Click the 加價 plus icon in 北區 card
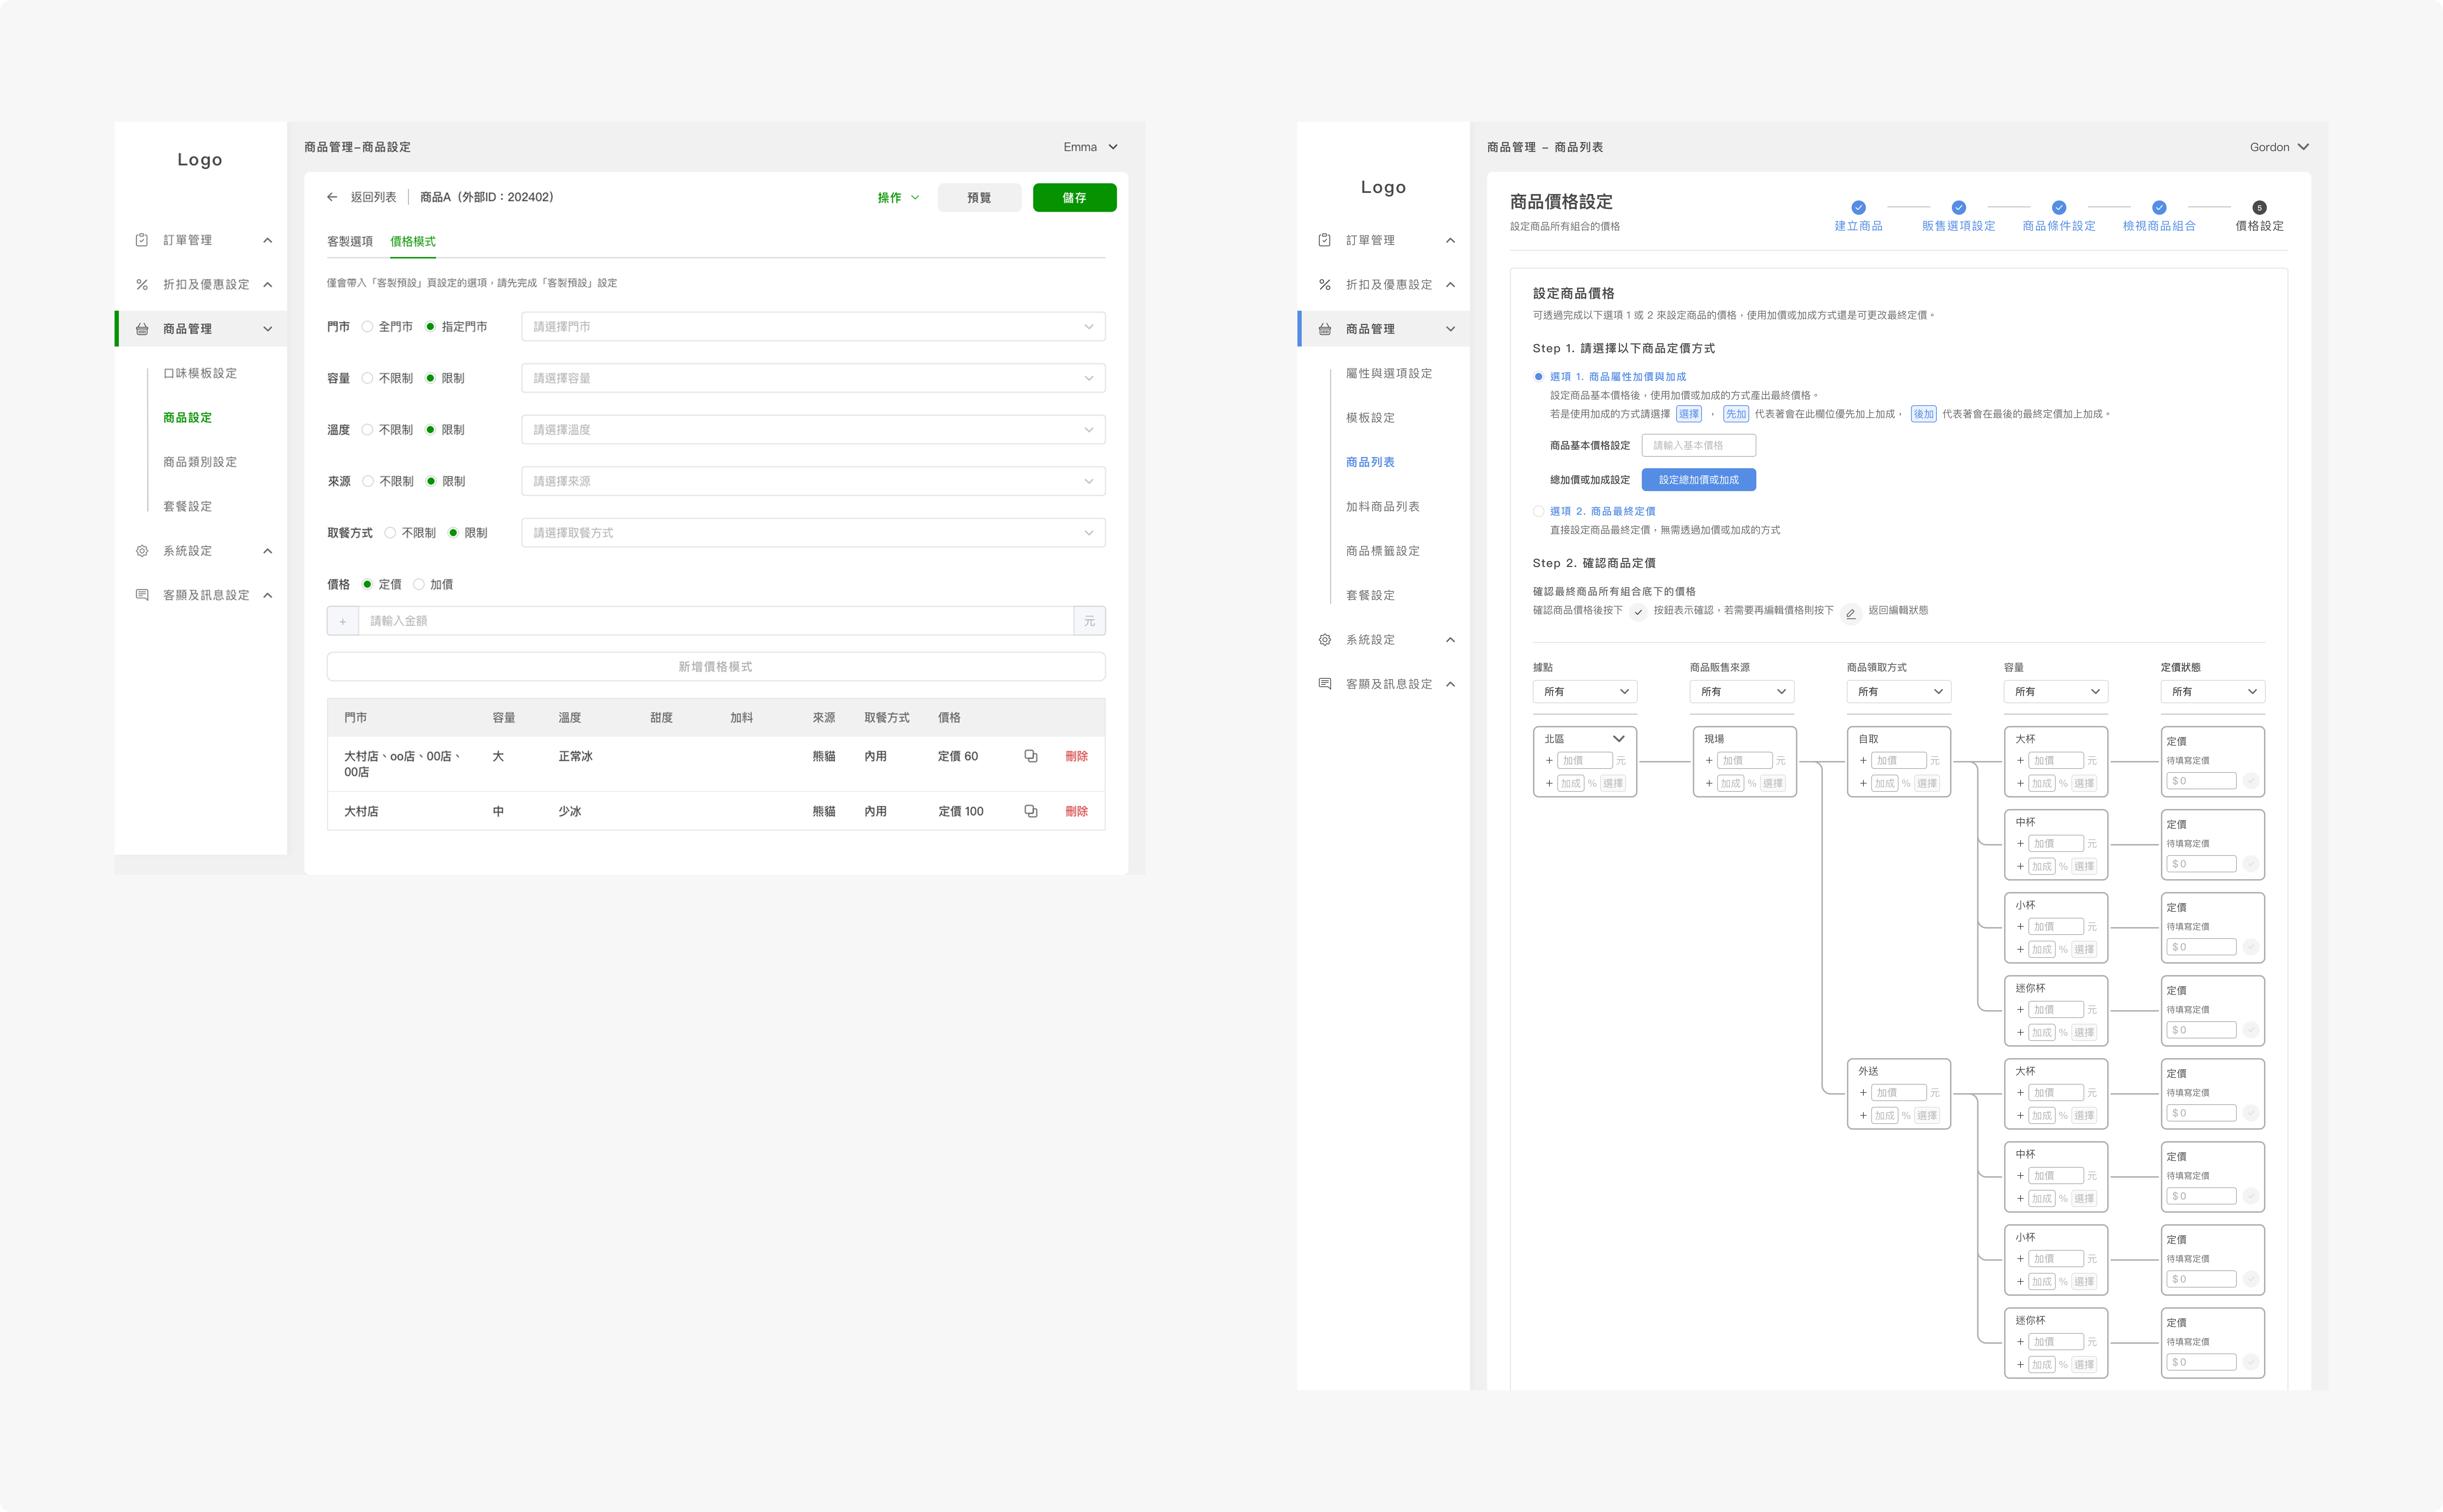This screenshot has height=1512, width=2443. point(1549,761)
